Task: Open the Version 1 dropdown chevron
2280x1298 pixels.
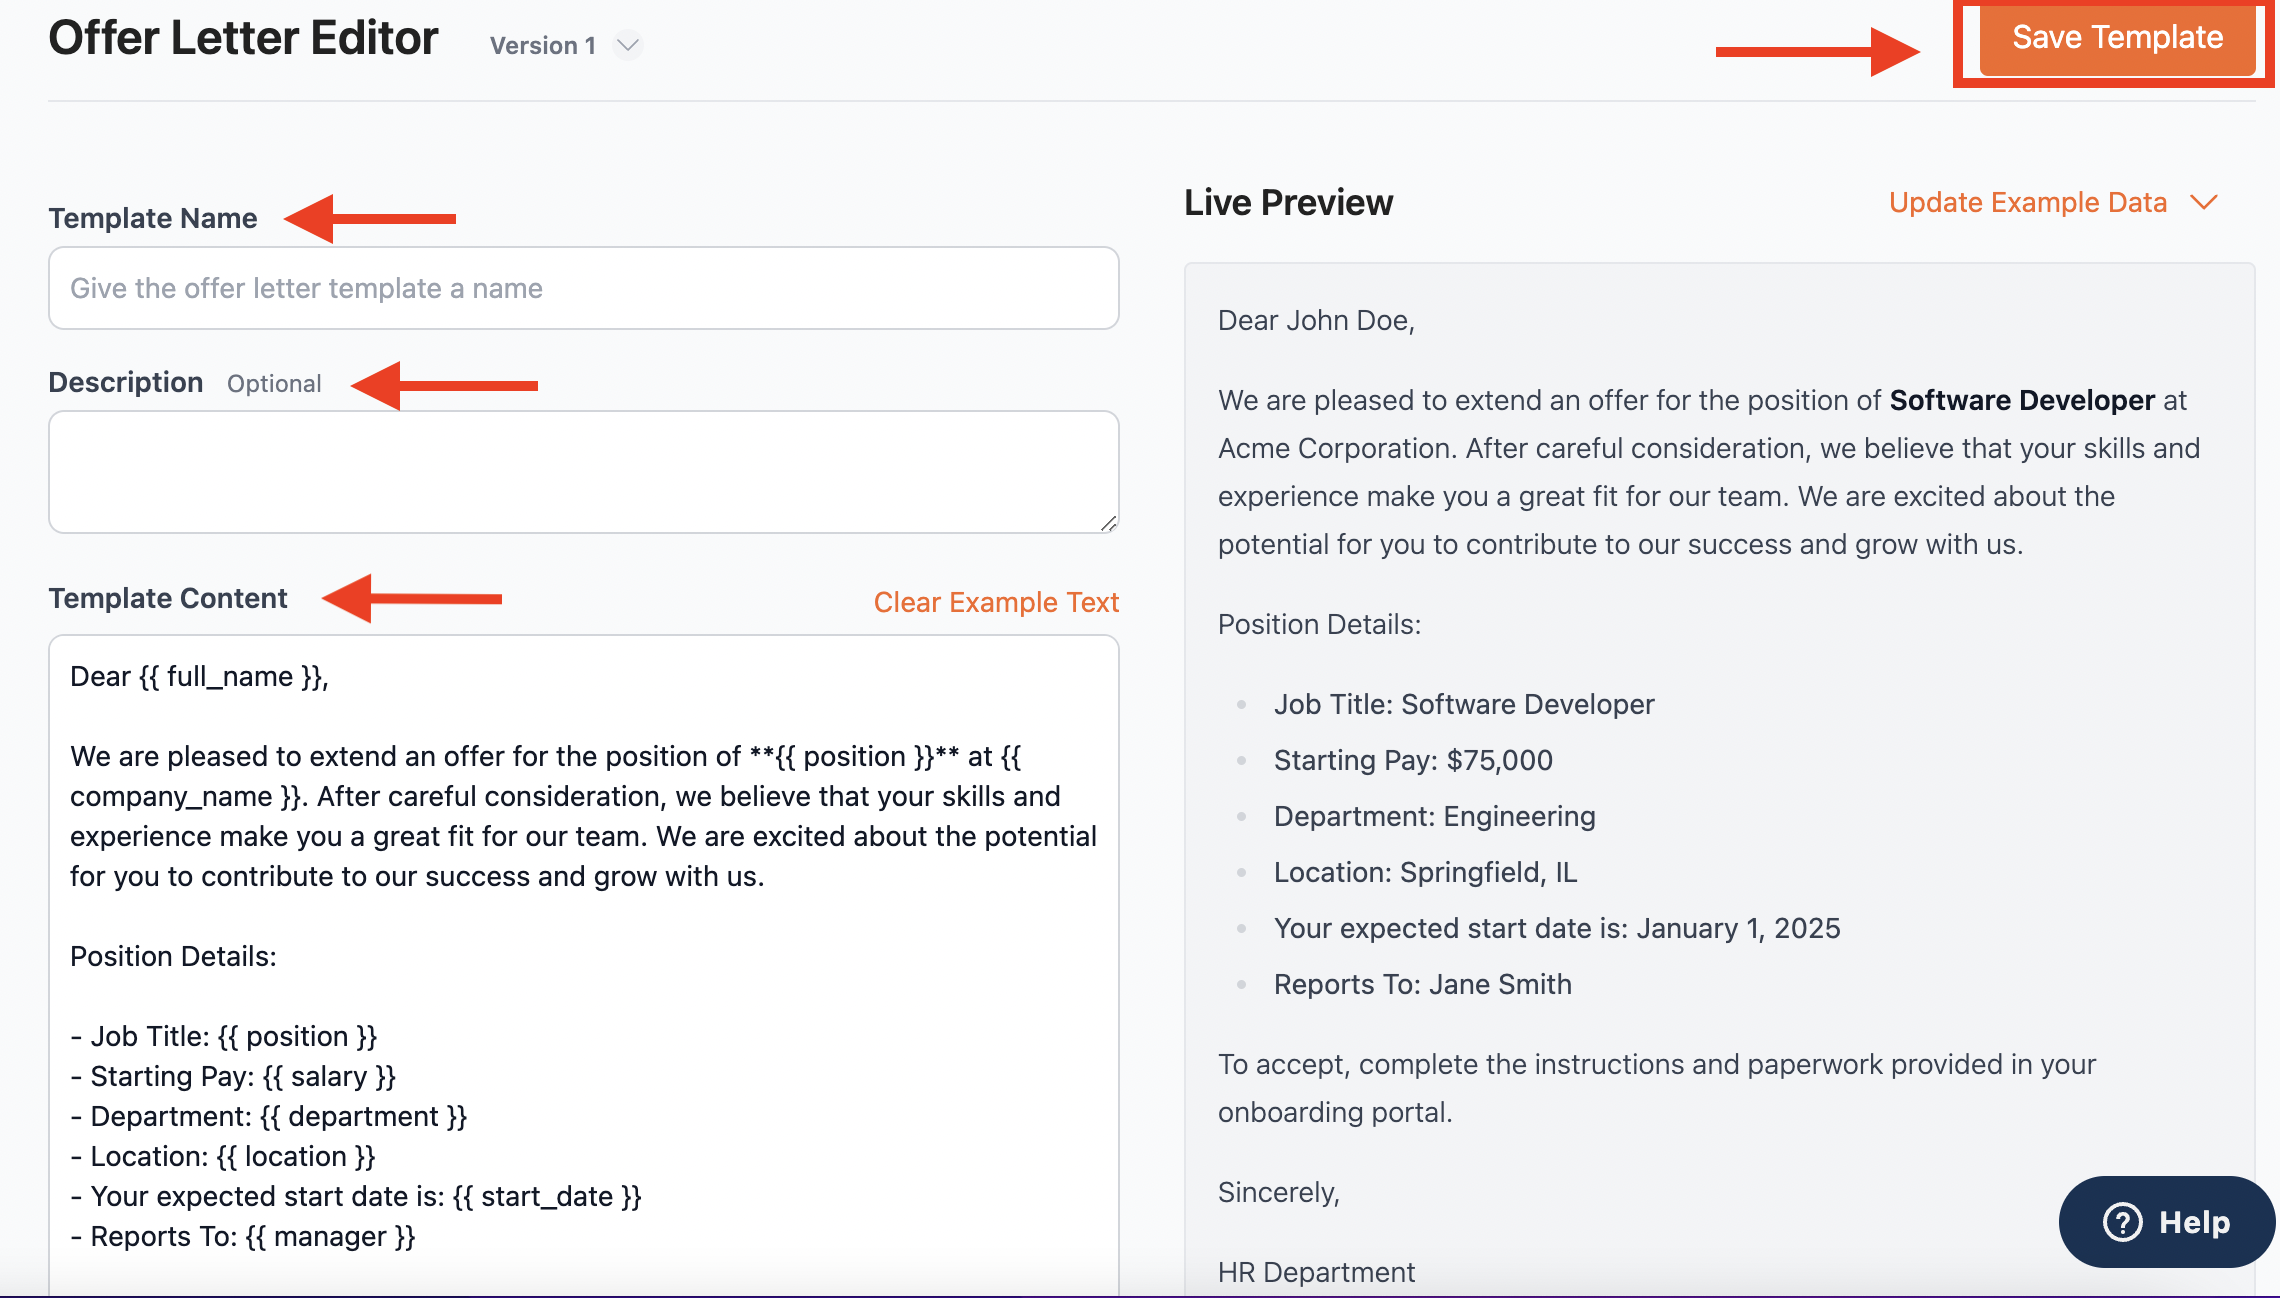Action: pyautogui.click(x=627, y=45)
